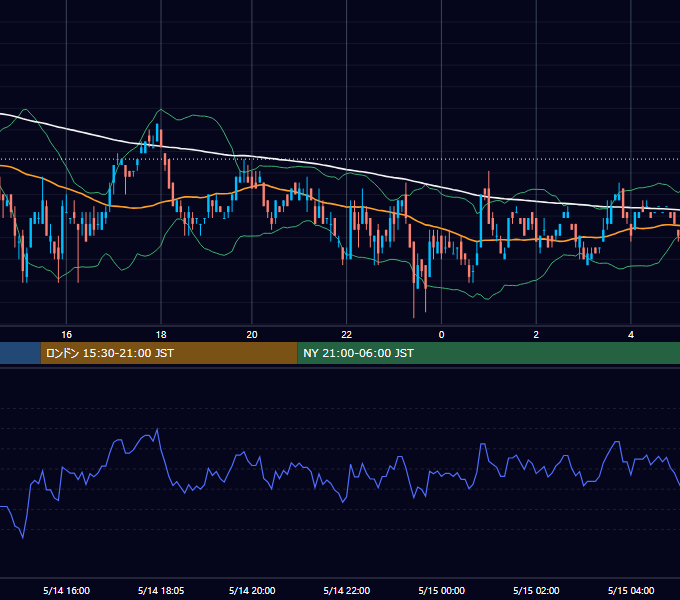Select the ロンドン 15:30-21:00 JST session bar
The height and width of the screenshot is (600, 680).
(x=169, y=353)
